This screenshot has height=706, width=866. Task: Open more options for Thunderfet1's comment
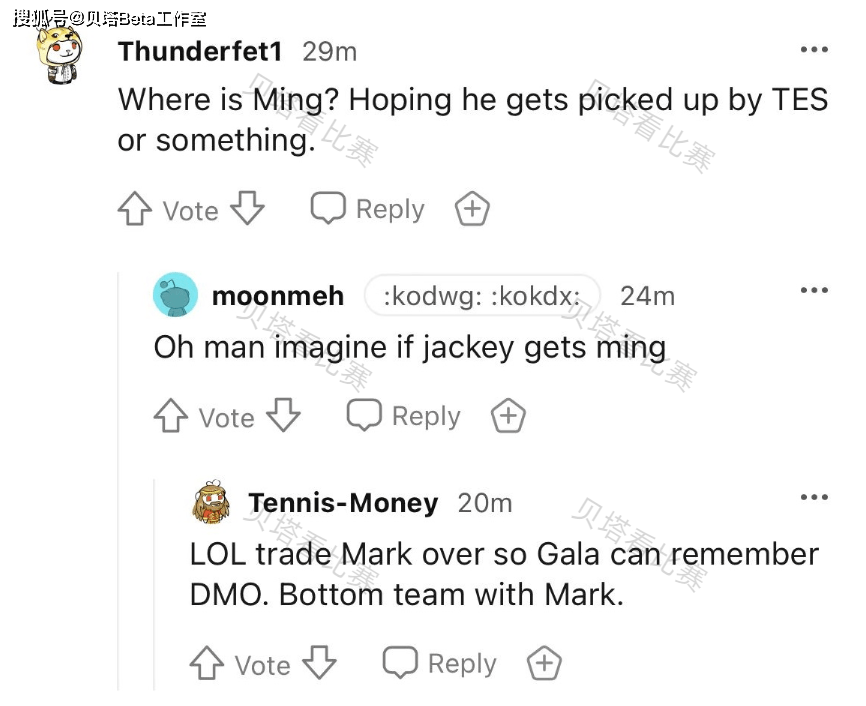pyautogui.click(x=813, y=50)
